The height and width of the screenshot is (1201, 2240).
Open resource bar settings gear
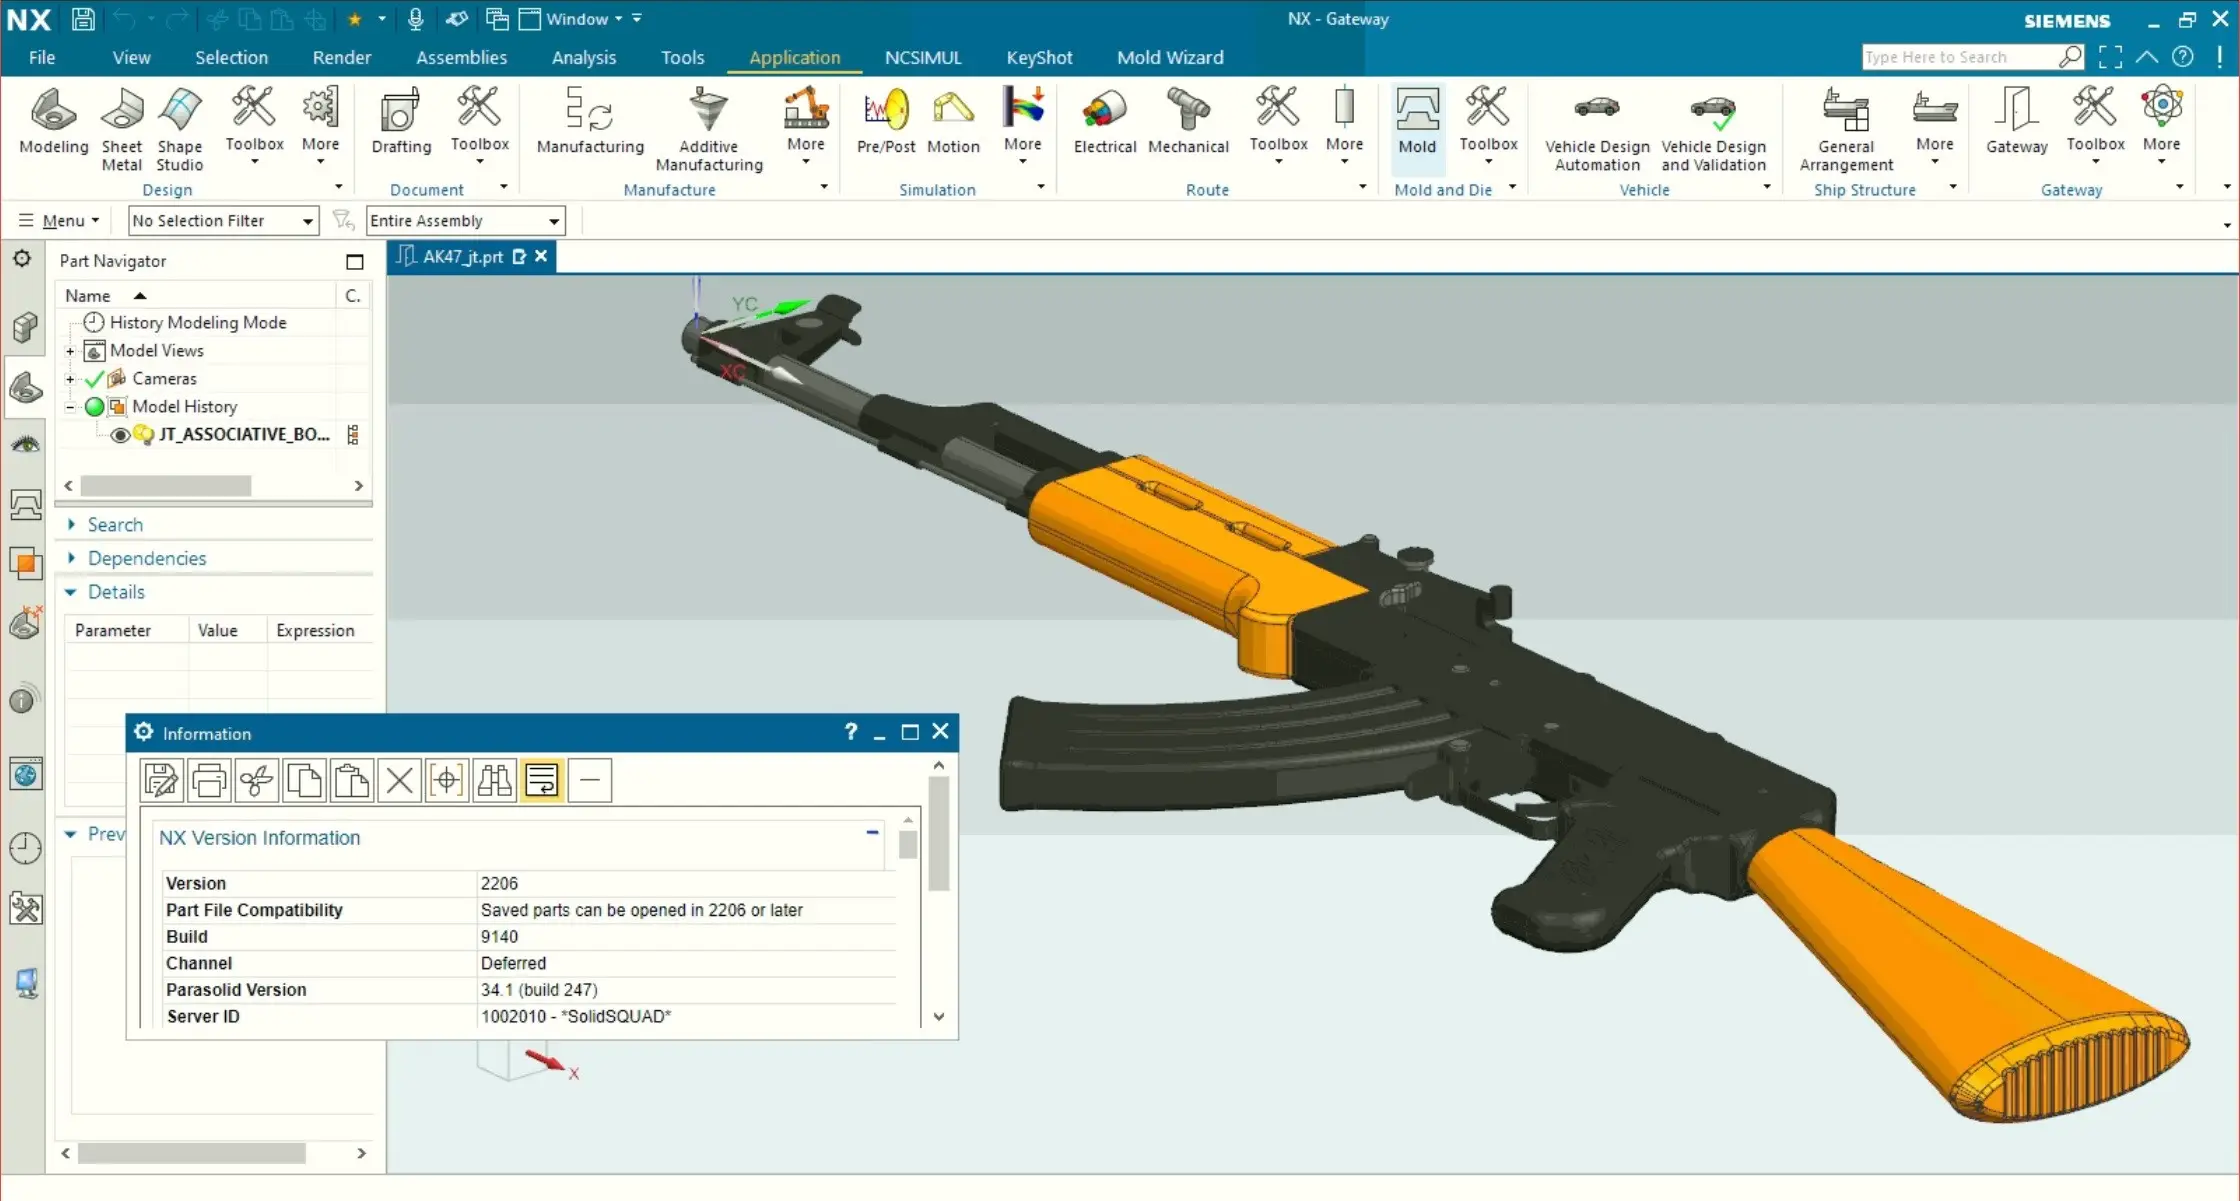[x=22, y=259]
